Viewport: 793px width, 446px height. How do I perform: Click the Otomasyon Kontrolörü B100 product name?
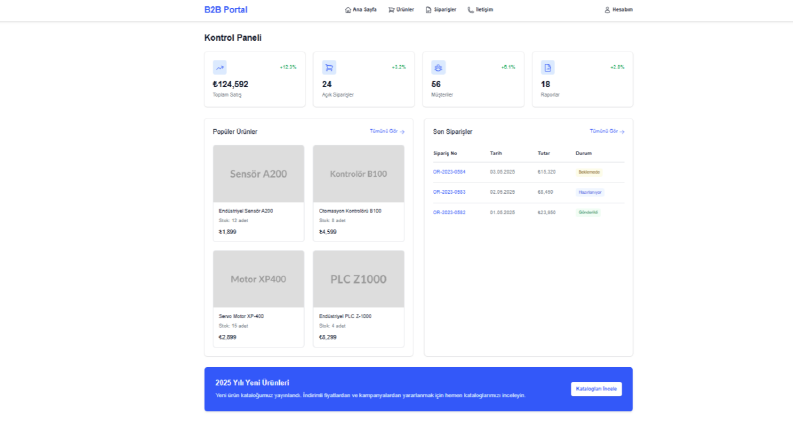coord(350,211)
